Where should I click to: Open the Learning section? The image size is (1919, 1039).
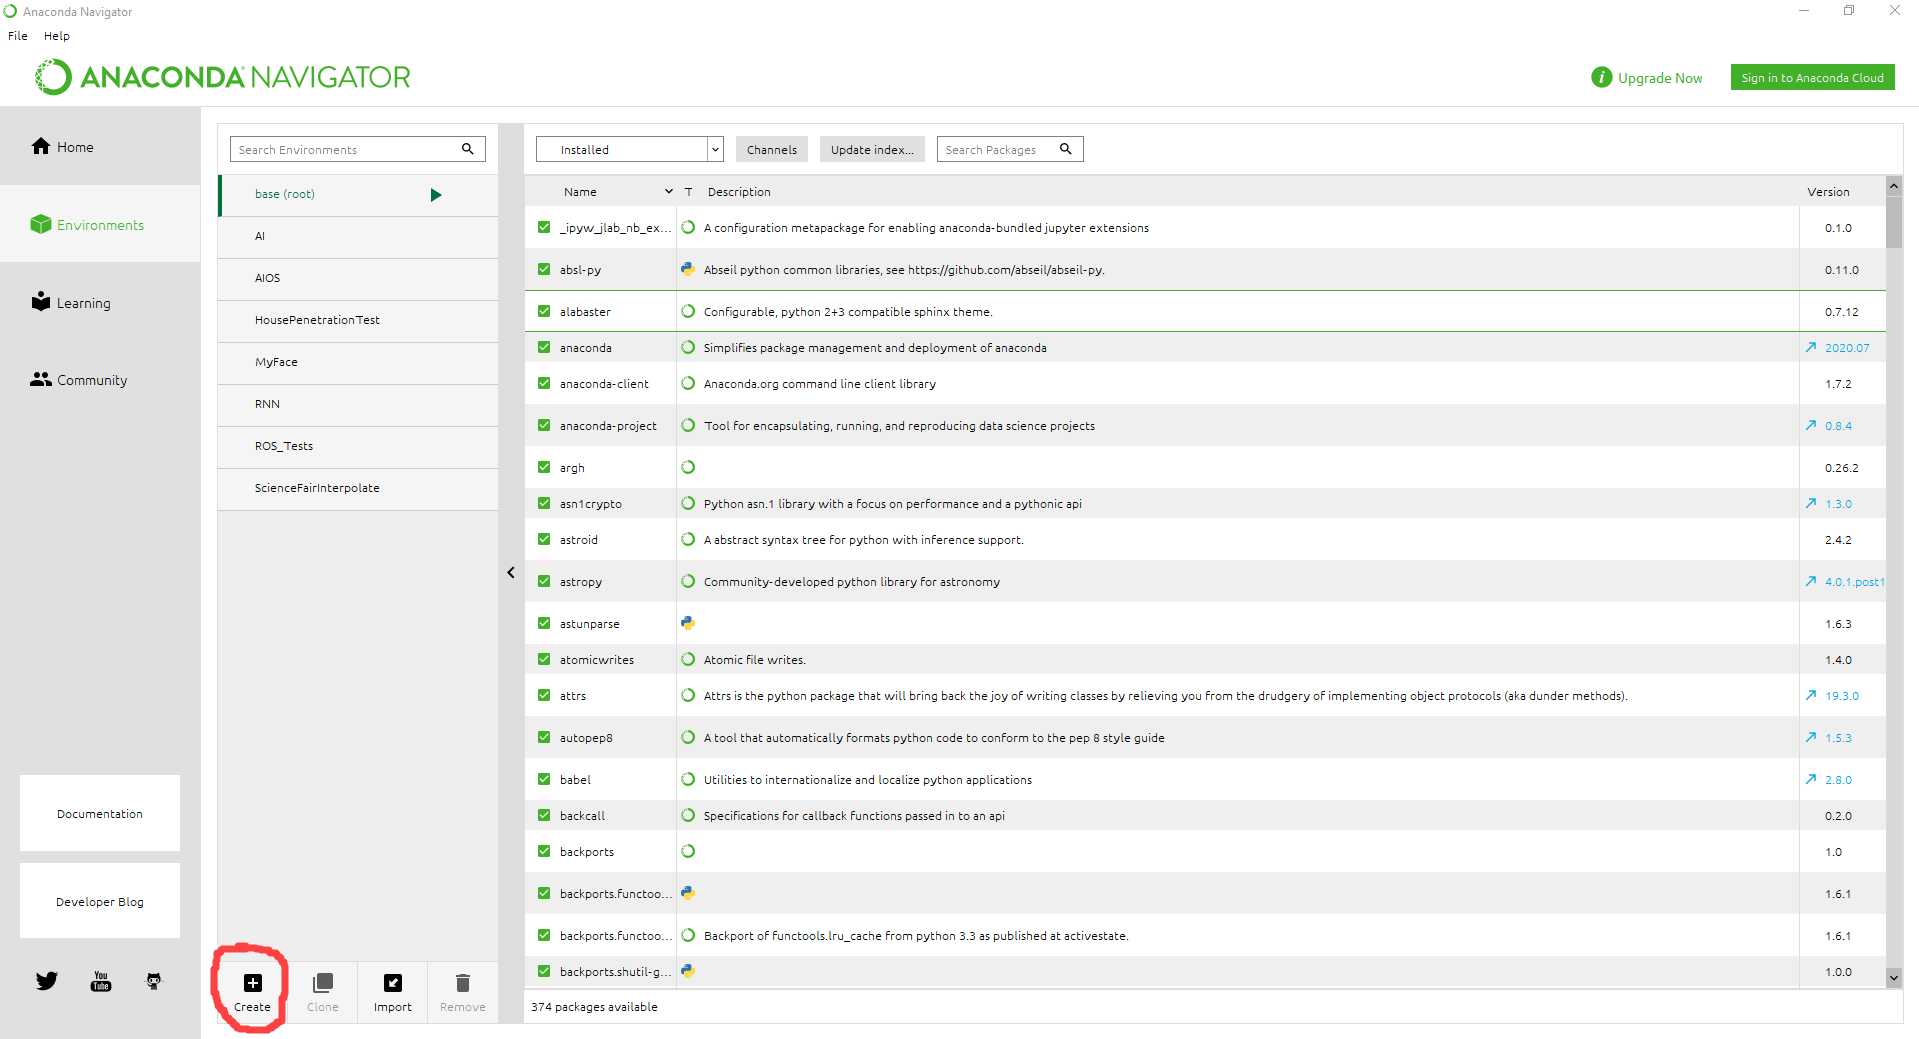coord(82,302)
